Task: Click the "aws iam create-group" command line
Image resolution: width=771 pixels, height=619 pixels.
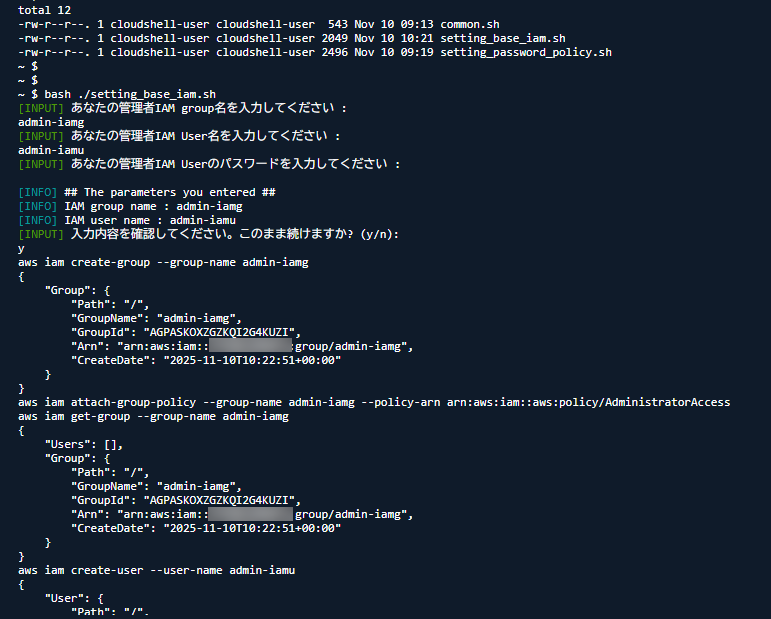Action: tap(163, 262)
